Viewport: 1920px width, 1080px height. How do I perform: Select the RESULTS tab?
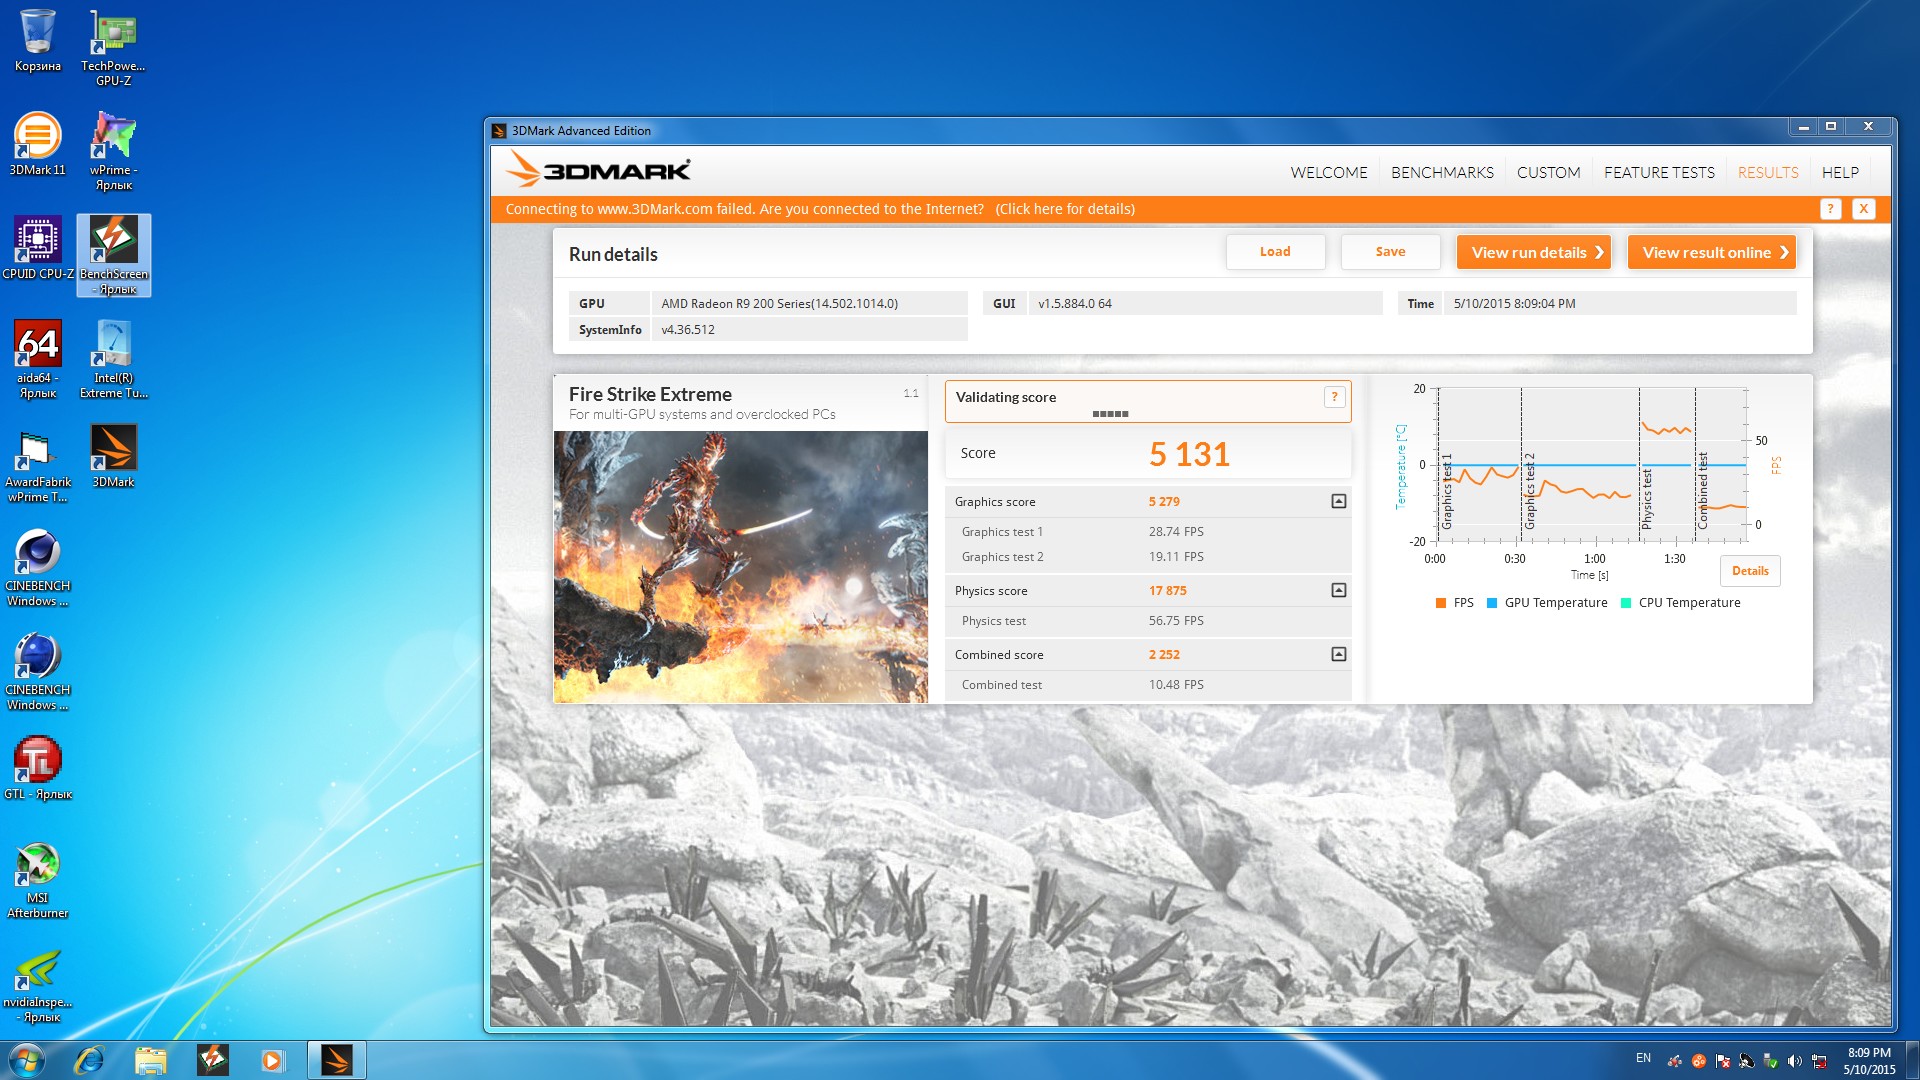[x=1768, y=172]
